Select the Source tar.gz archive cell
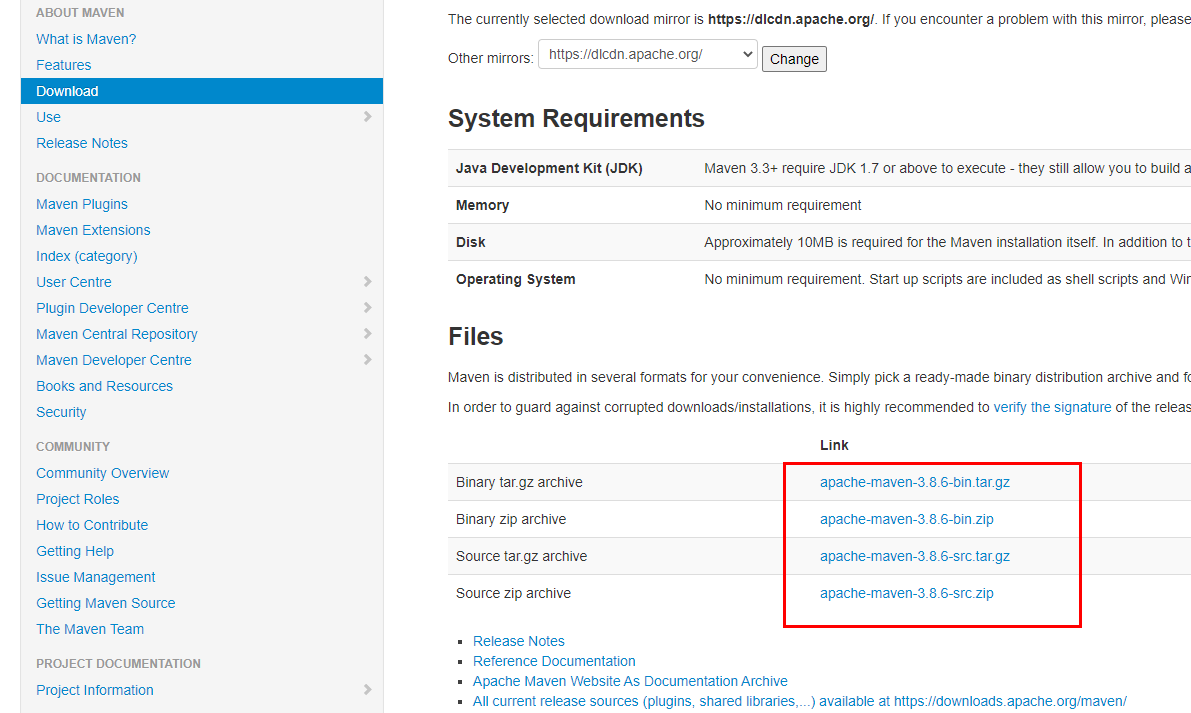This screenshot has width=1191, height=713. pos(521,557)
